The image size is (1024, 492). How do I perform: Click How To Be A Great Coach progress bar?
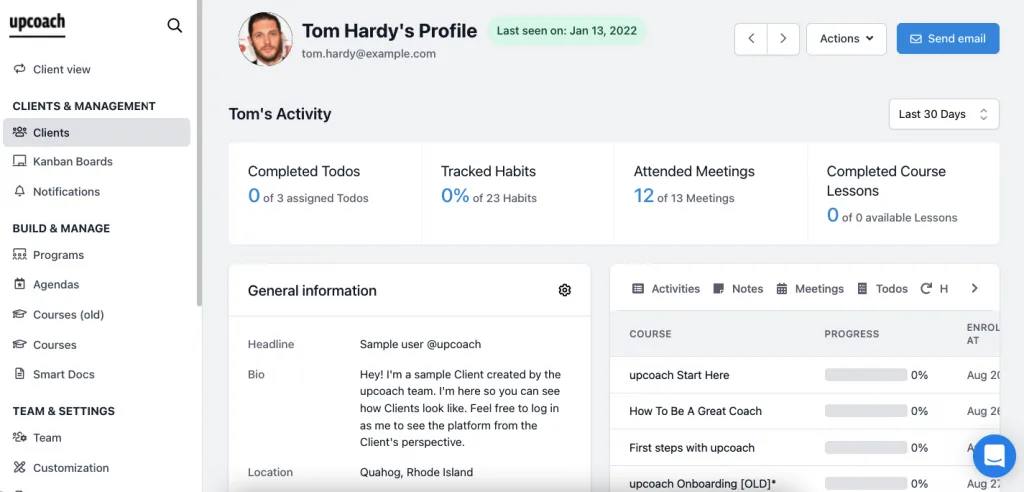point(865,411)
